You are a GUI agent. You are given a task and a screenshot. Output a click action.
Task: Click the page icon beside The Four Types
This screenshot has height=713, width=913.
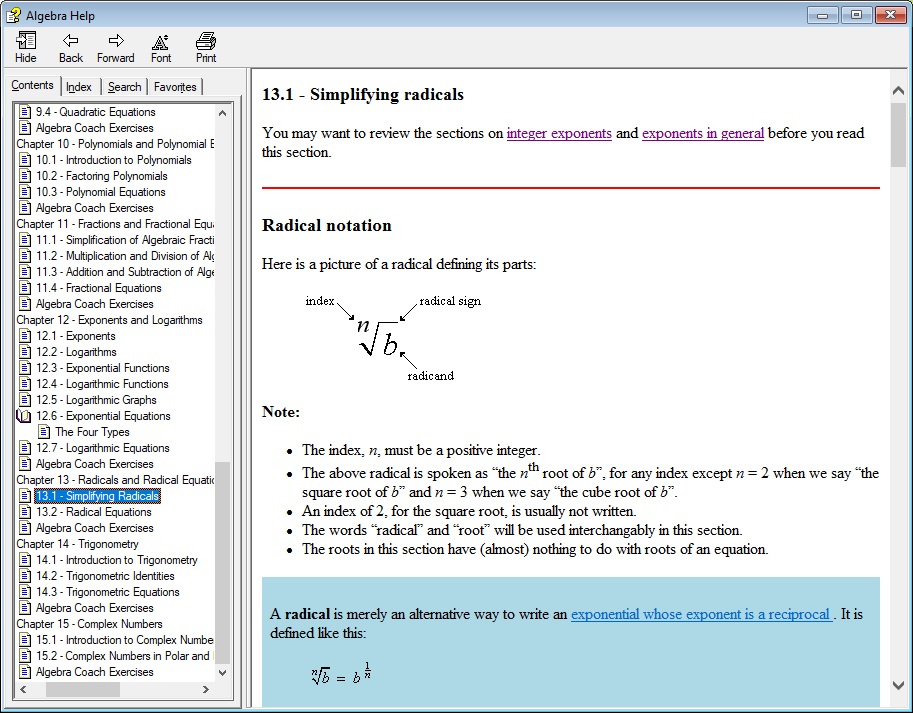(44, 431)
